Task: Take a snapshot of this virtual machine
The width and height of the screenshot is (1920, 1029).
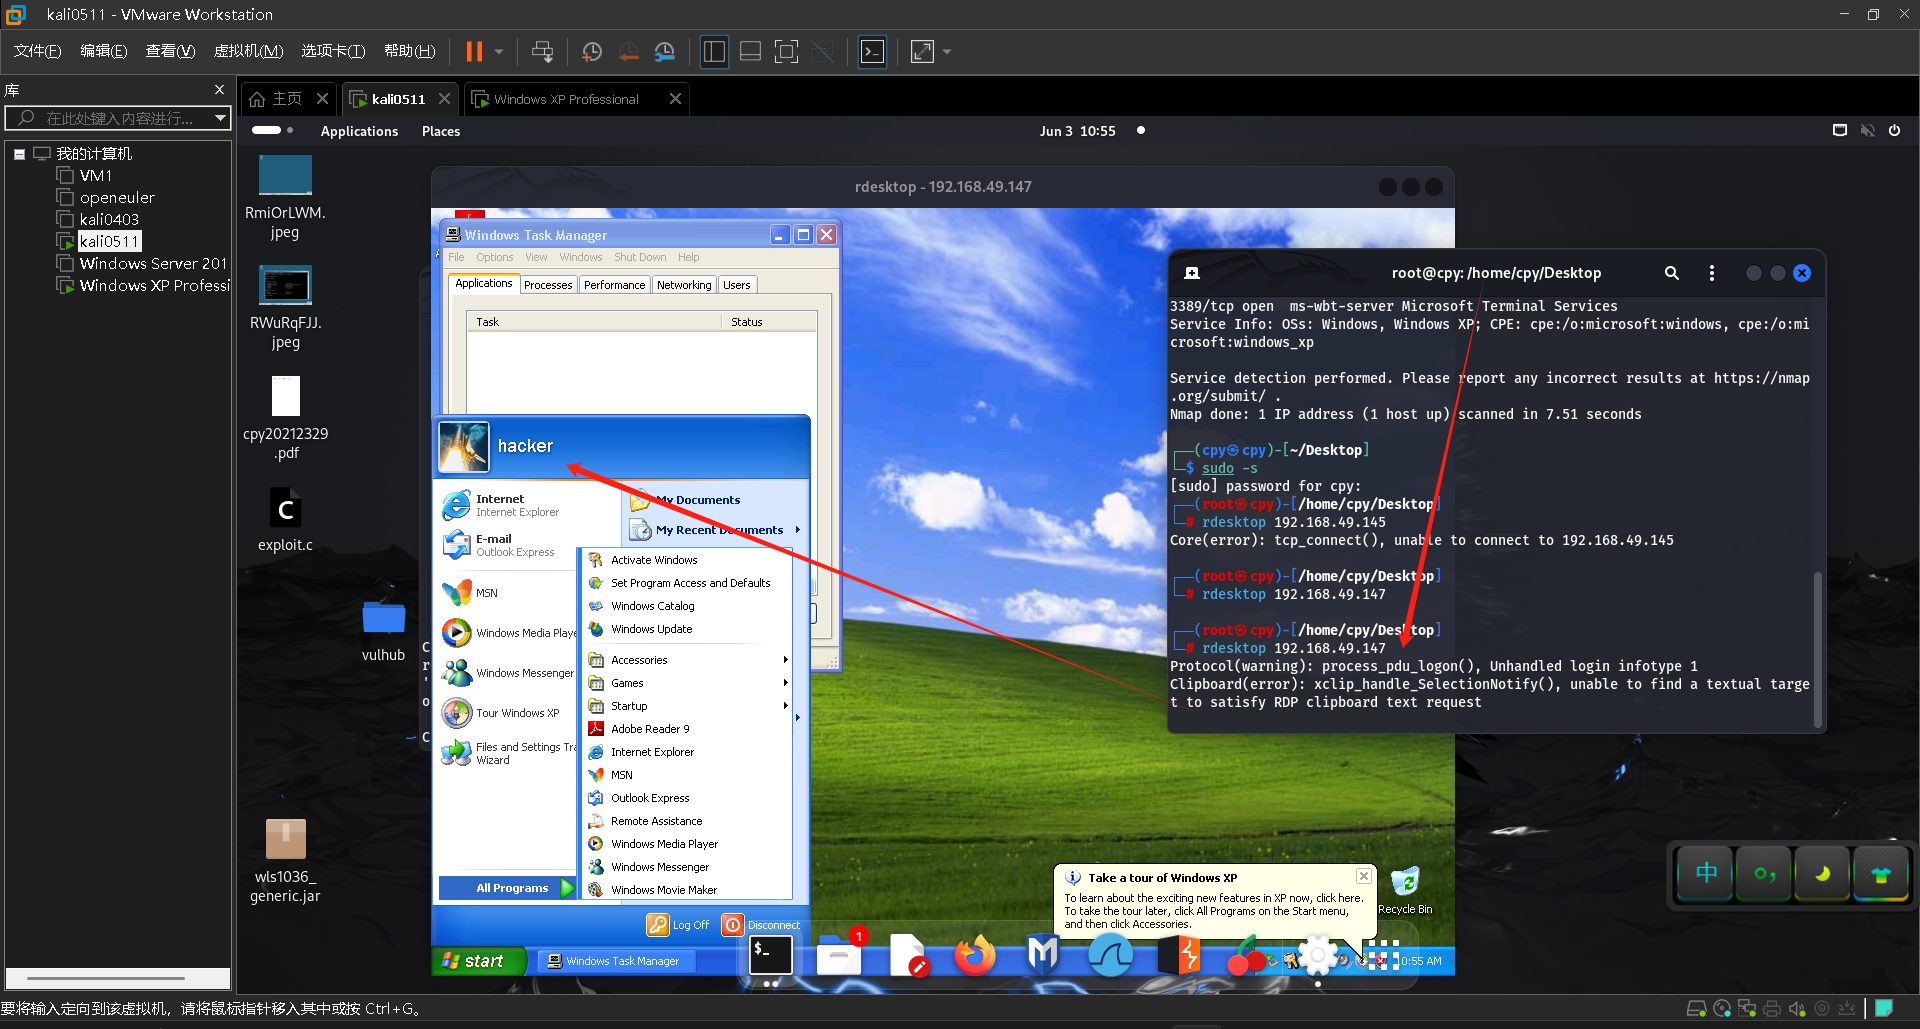Action: coord(592,51)
